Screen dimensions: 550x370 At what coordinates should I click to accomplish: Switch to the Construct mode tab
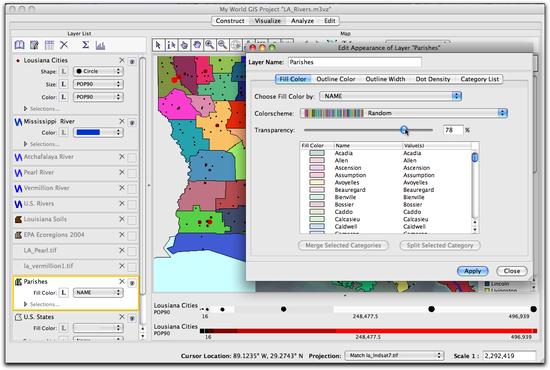tap(230, 21)
